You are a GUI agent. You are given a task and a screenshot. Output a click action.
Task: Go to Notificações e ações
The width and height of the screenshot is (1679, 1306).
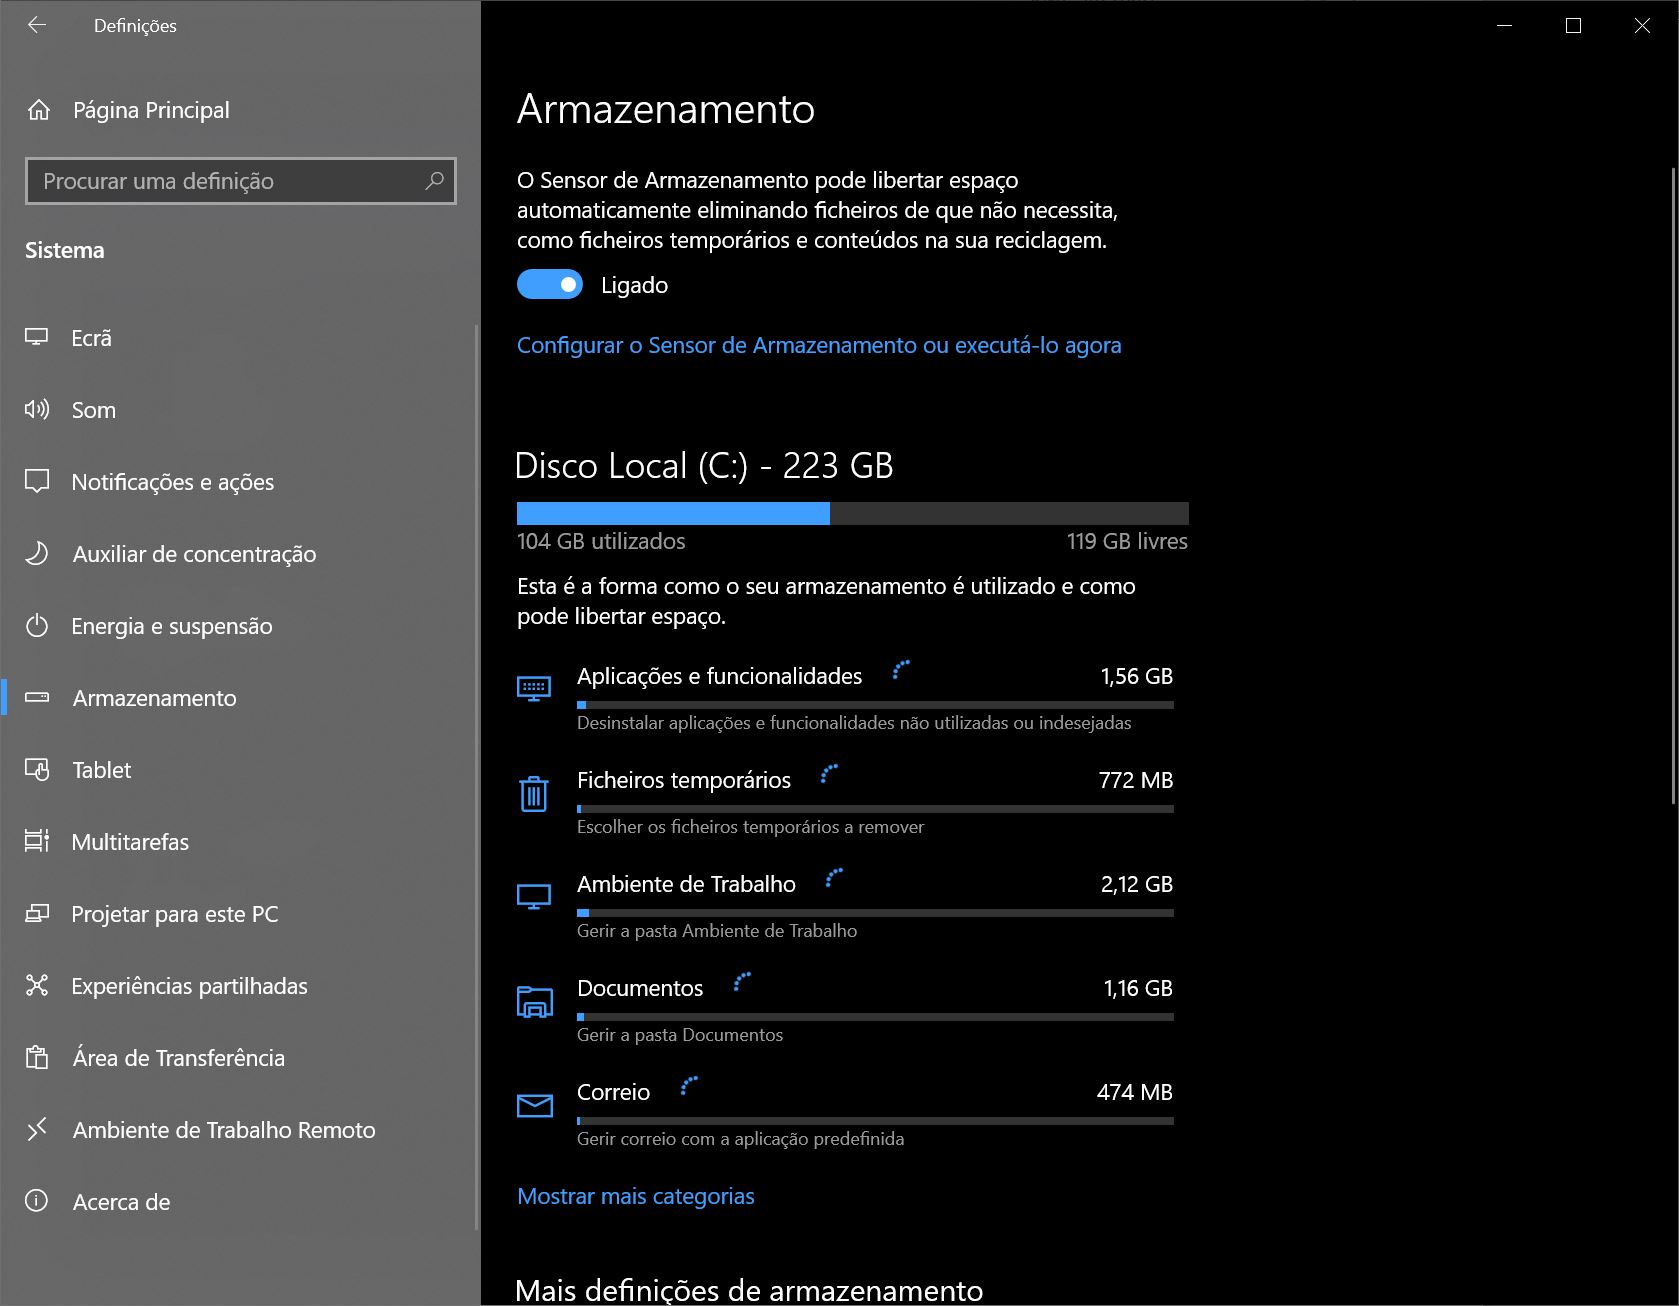(240, 482)
